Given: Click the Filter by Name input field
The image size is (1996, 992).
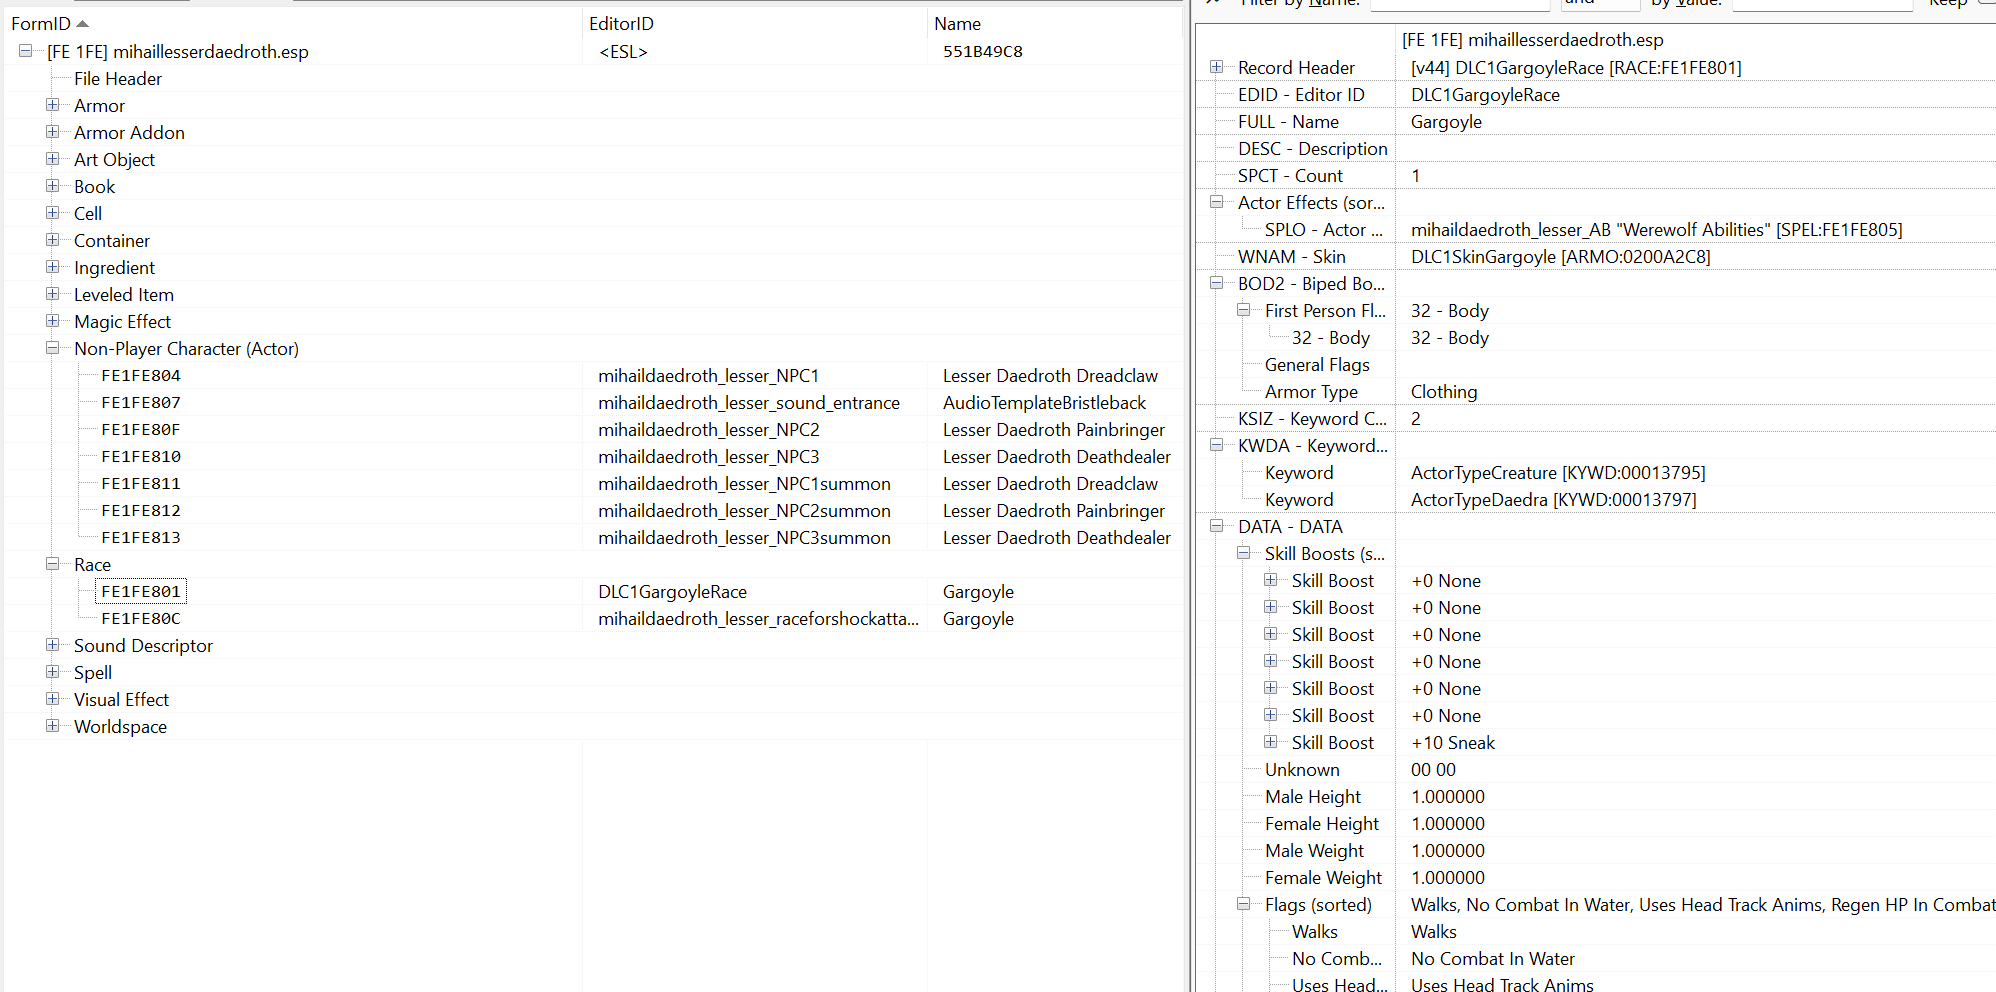Looking at the screenshot, I should (x=1460, y=5).
